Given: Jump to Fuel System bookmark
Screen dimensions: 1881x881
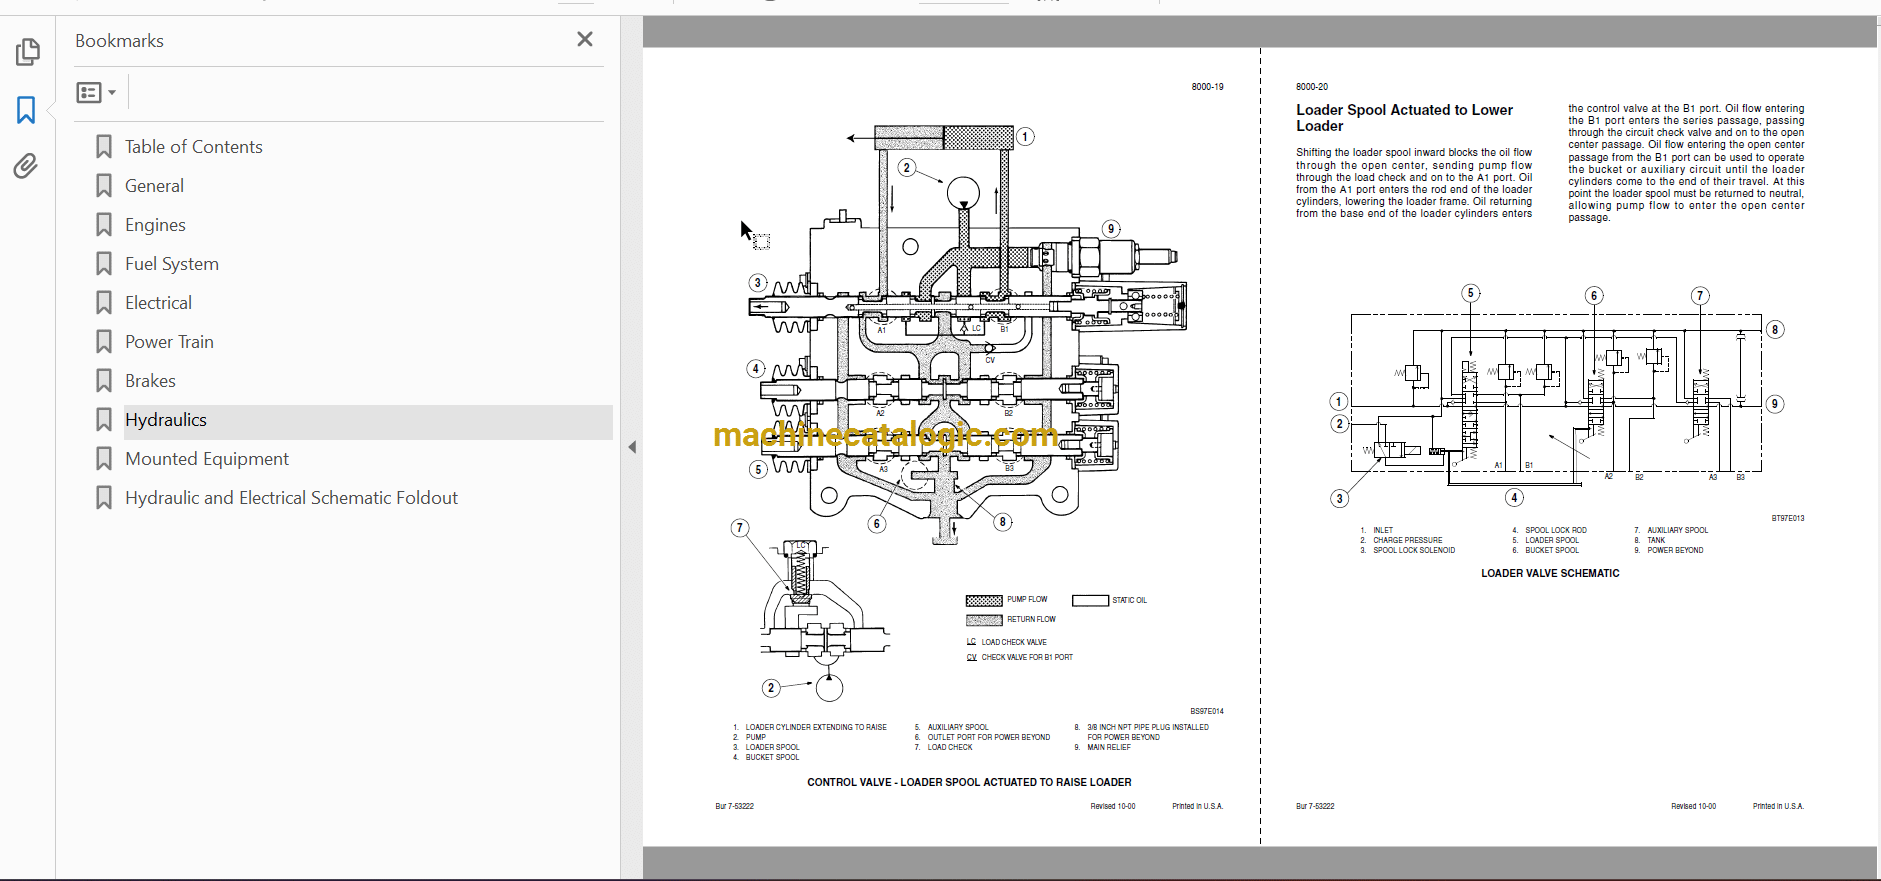Looking at the screenshot, I should pos(171,264).
